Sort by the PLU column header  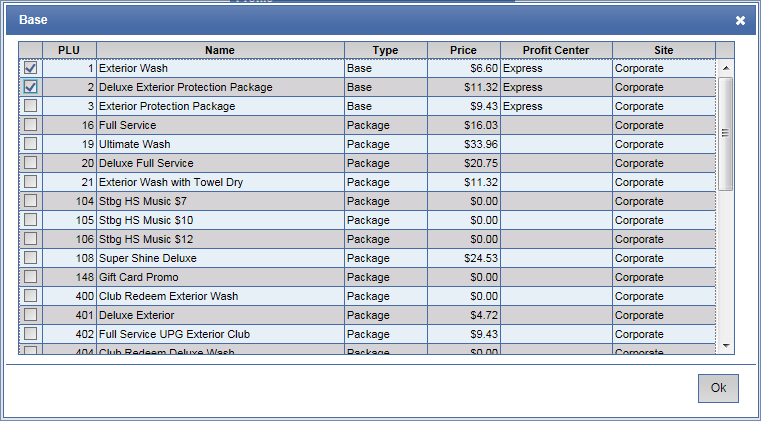(x=69, y=50)
